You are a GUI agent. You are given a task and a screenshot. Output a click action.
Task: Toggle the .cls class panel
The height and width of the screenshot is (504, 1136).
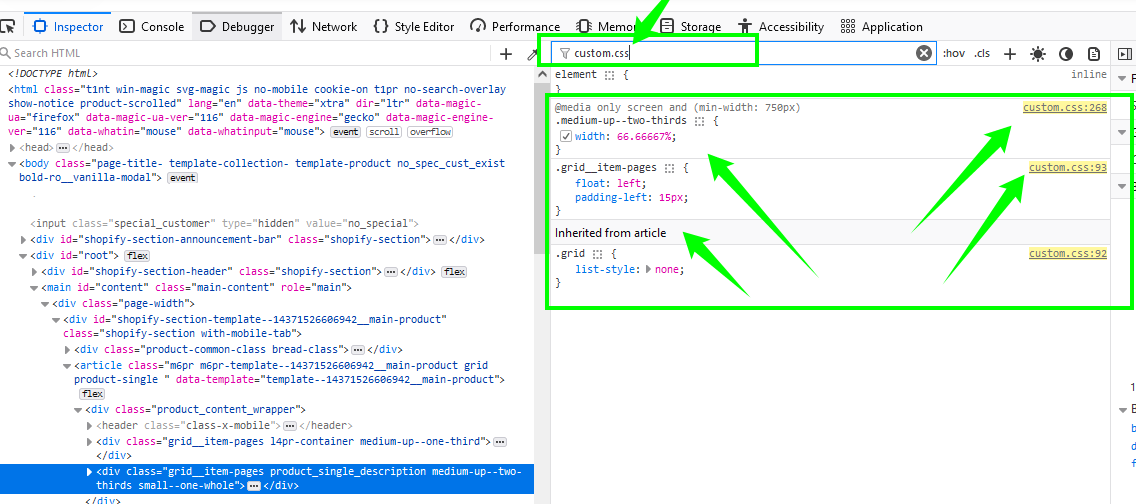pyautogui.click(x=982, y=54)
